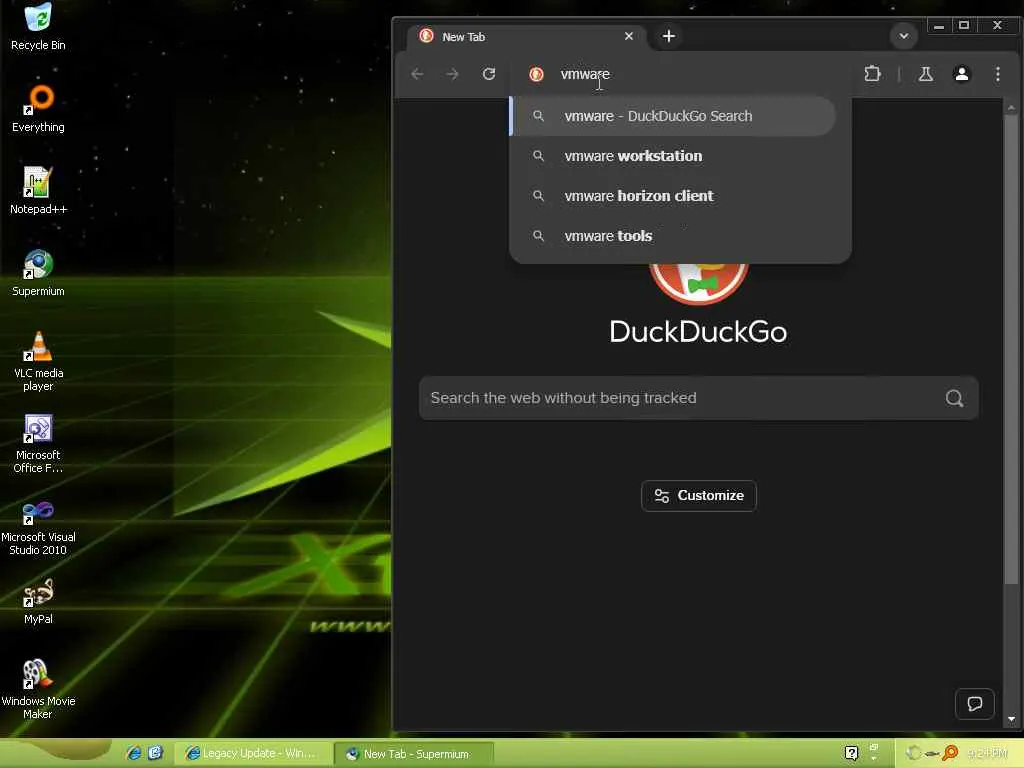The width and height of the screenshot is (1024, 768).
Task: Click the help question mark tray icon
Action: (851, 753)
